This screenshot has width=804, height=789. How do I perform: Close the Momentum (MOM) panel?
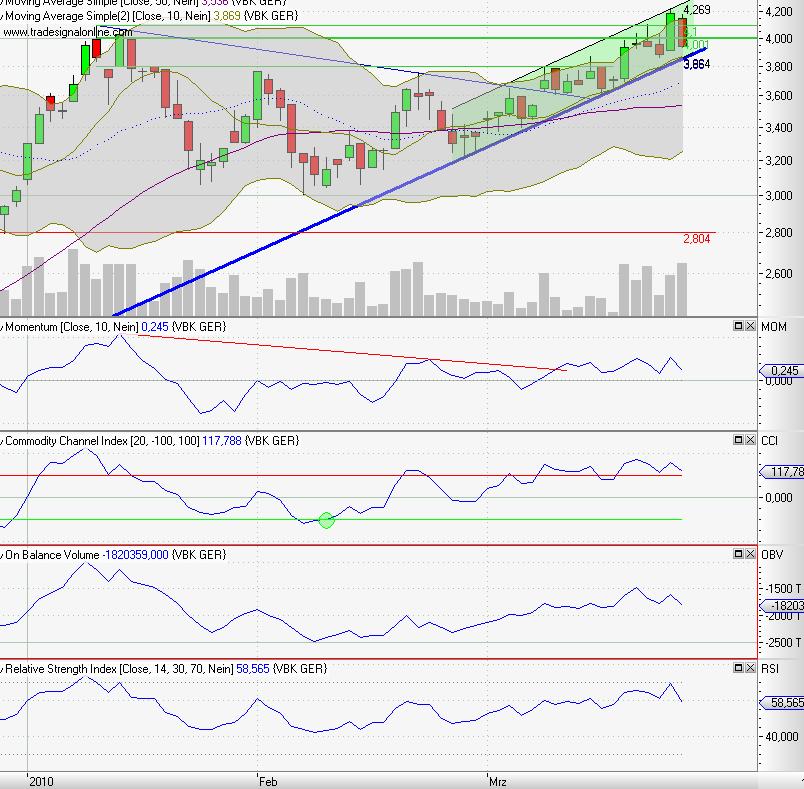[750, 327]
